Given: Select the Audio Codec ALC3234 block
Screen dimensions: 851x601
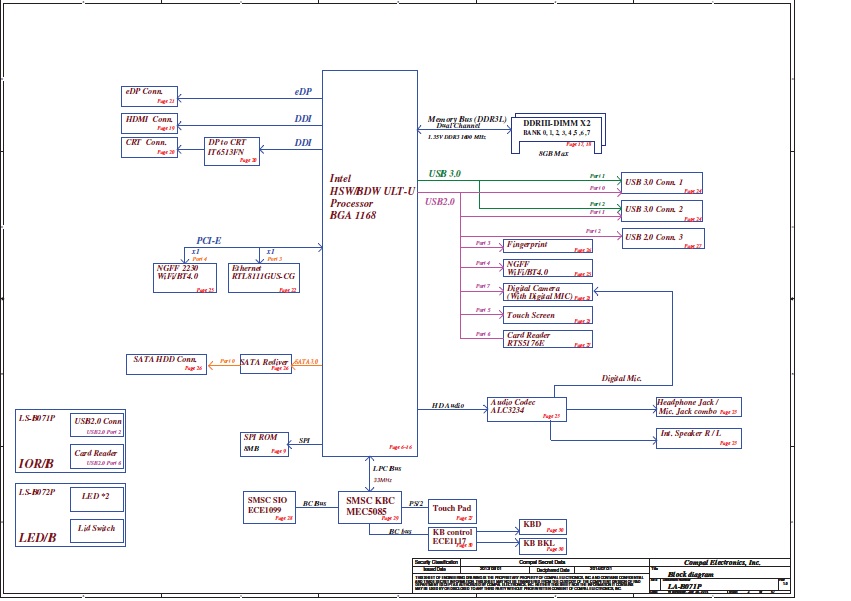Looking at the screenshot, I should (526, 408).
